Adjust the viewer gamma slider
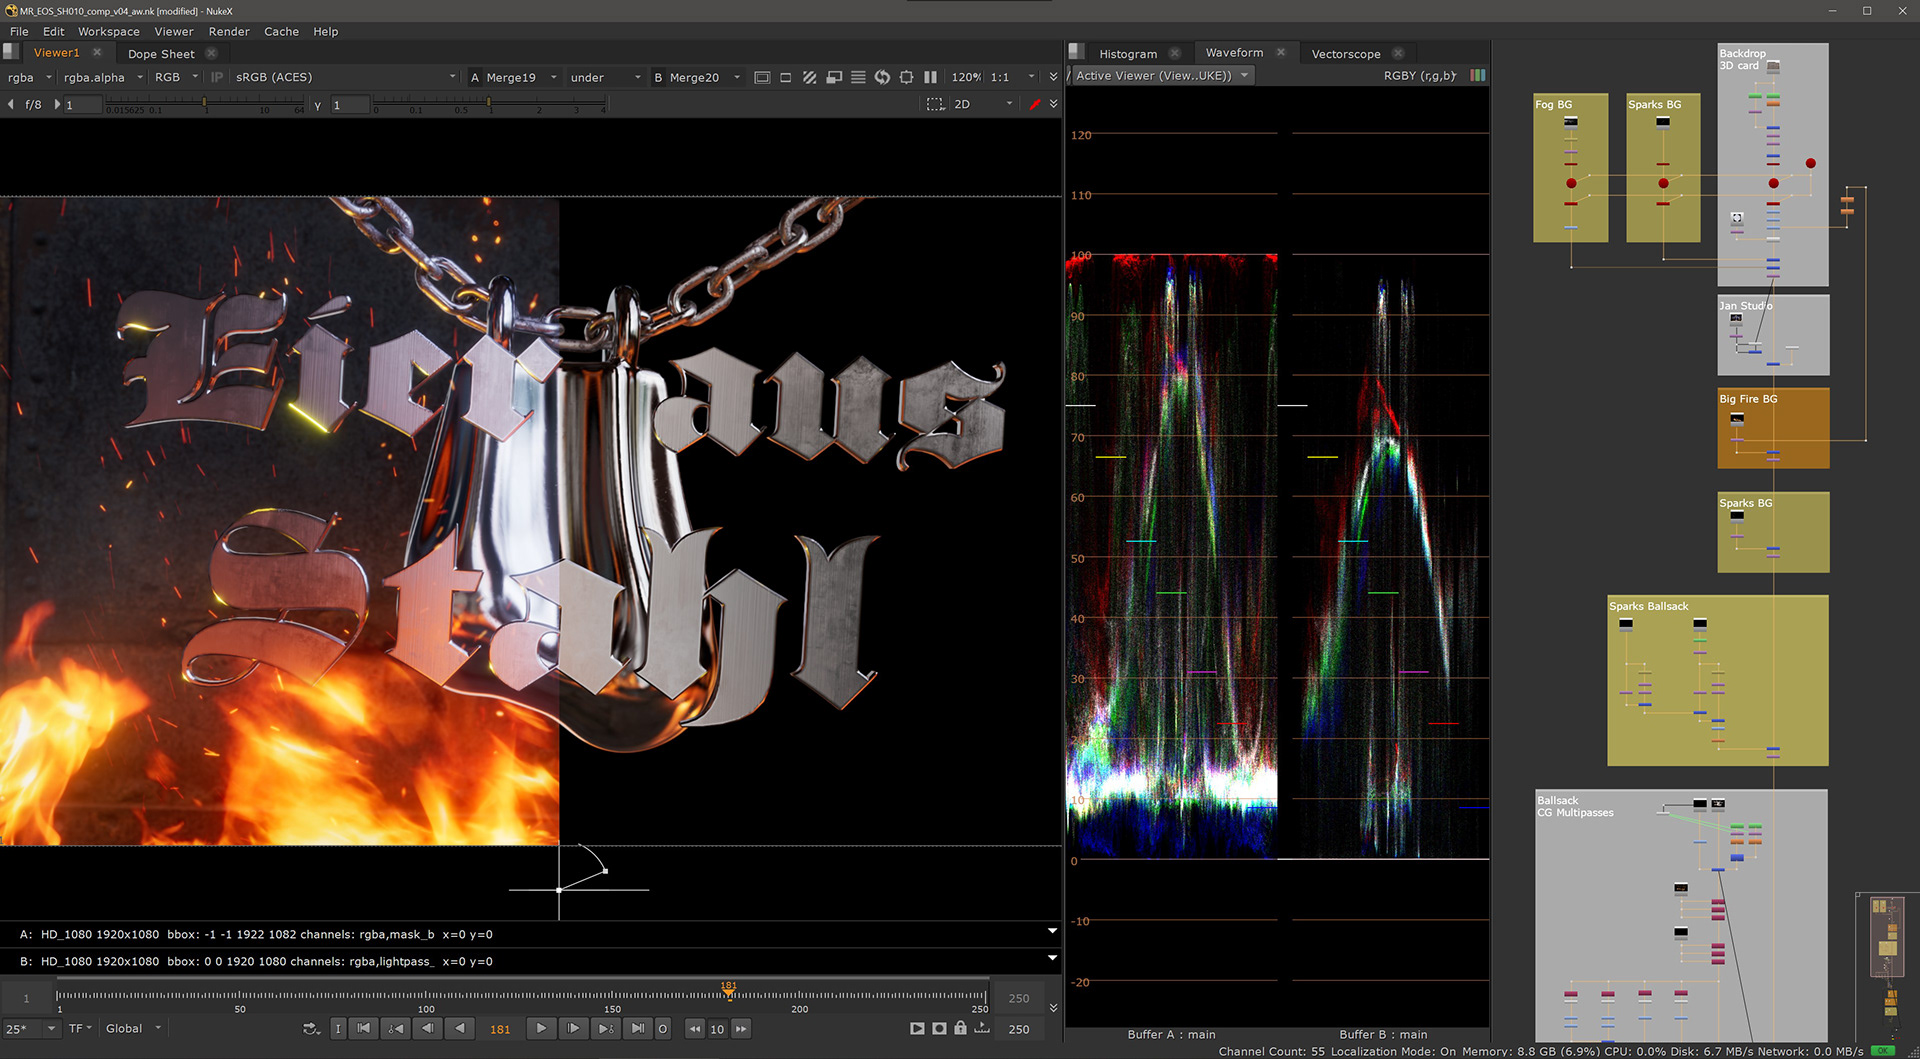Viewport: 1920px width, 1059px height. click(489, 104)
